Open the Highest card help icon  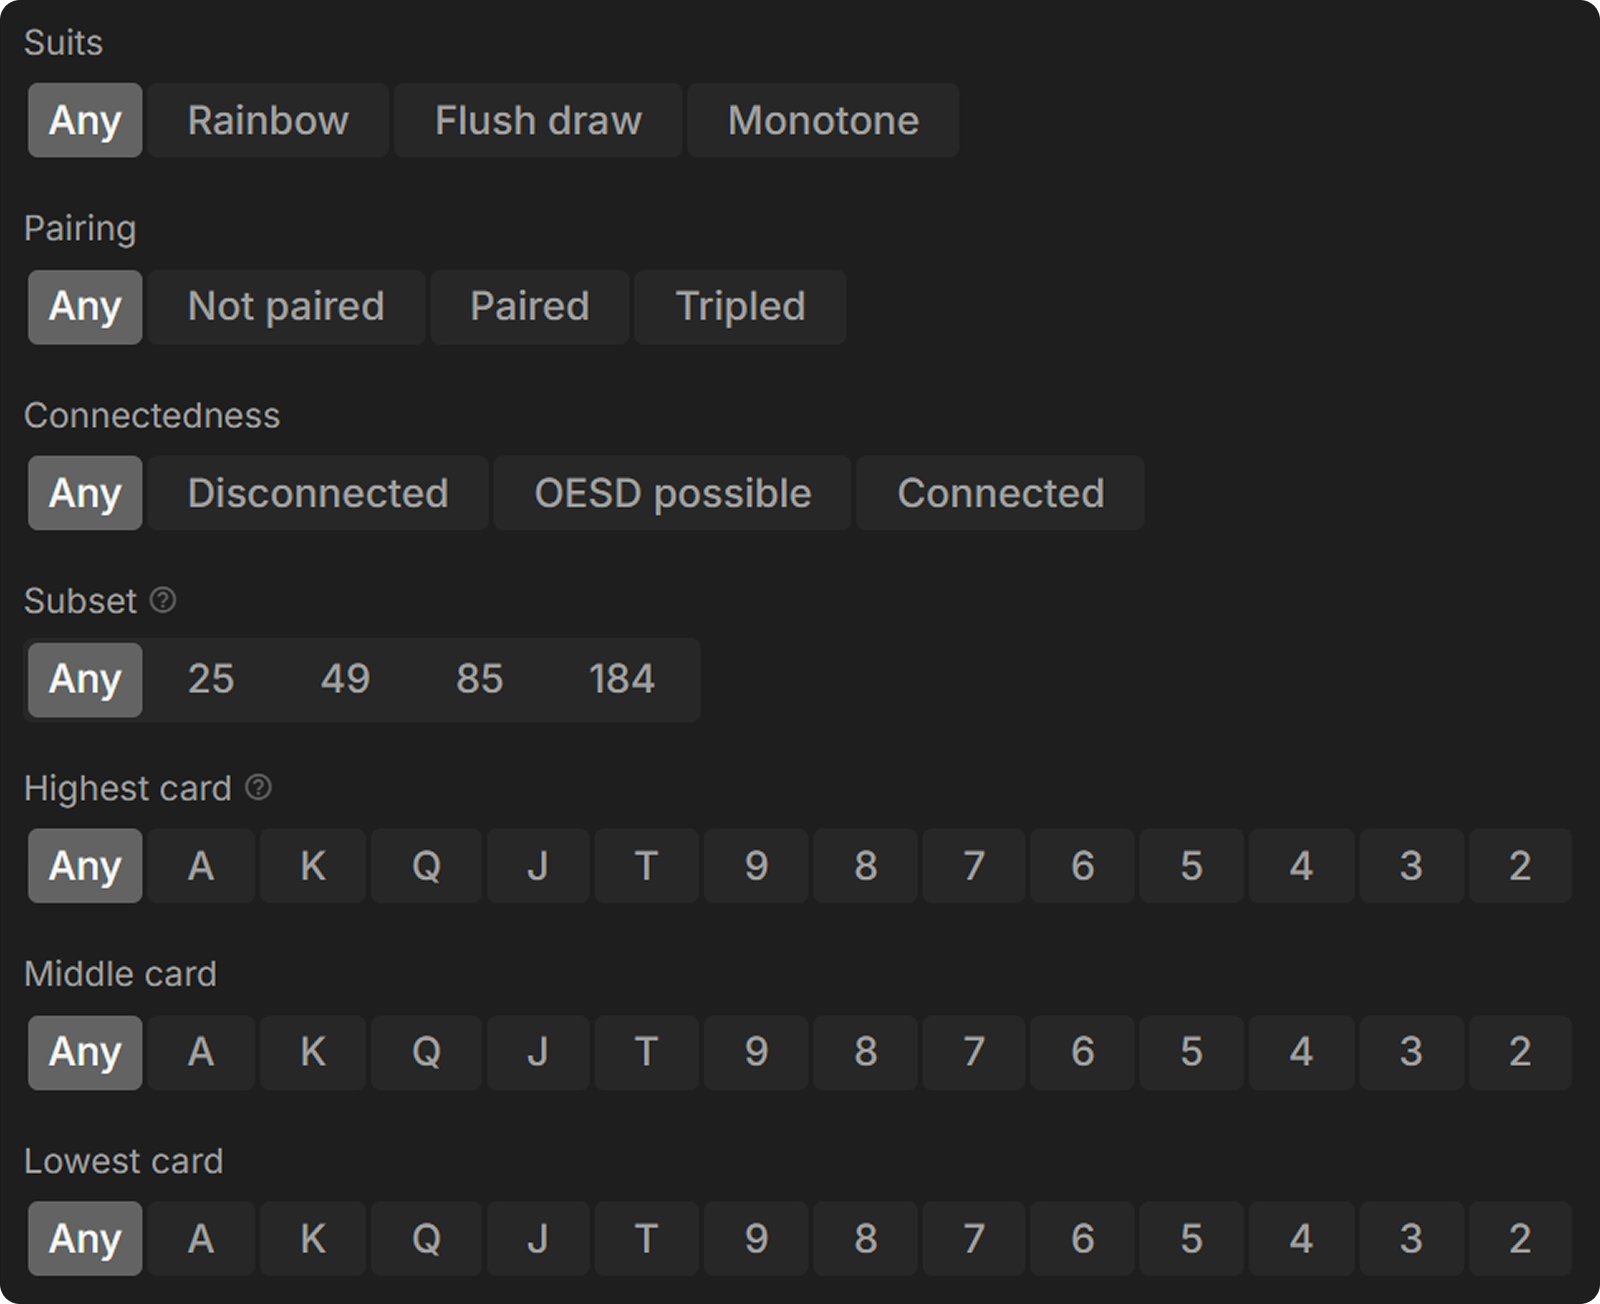(x=258, y=788)
